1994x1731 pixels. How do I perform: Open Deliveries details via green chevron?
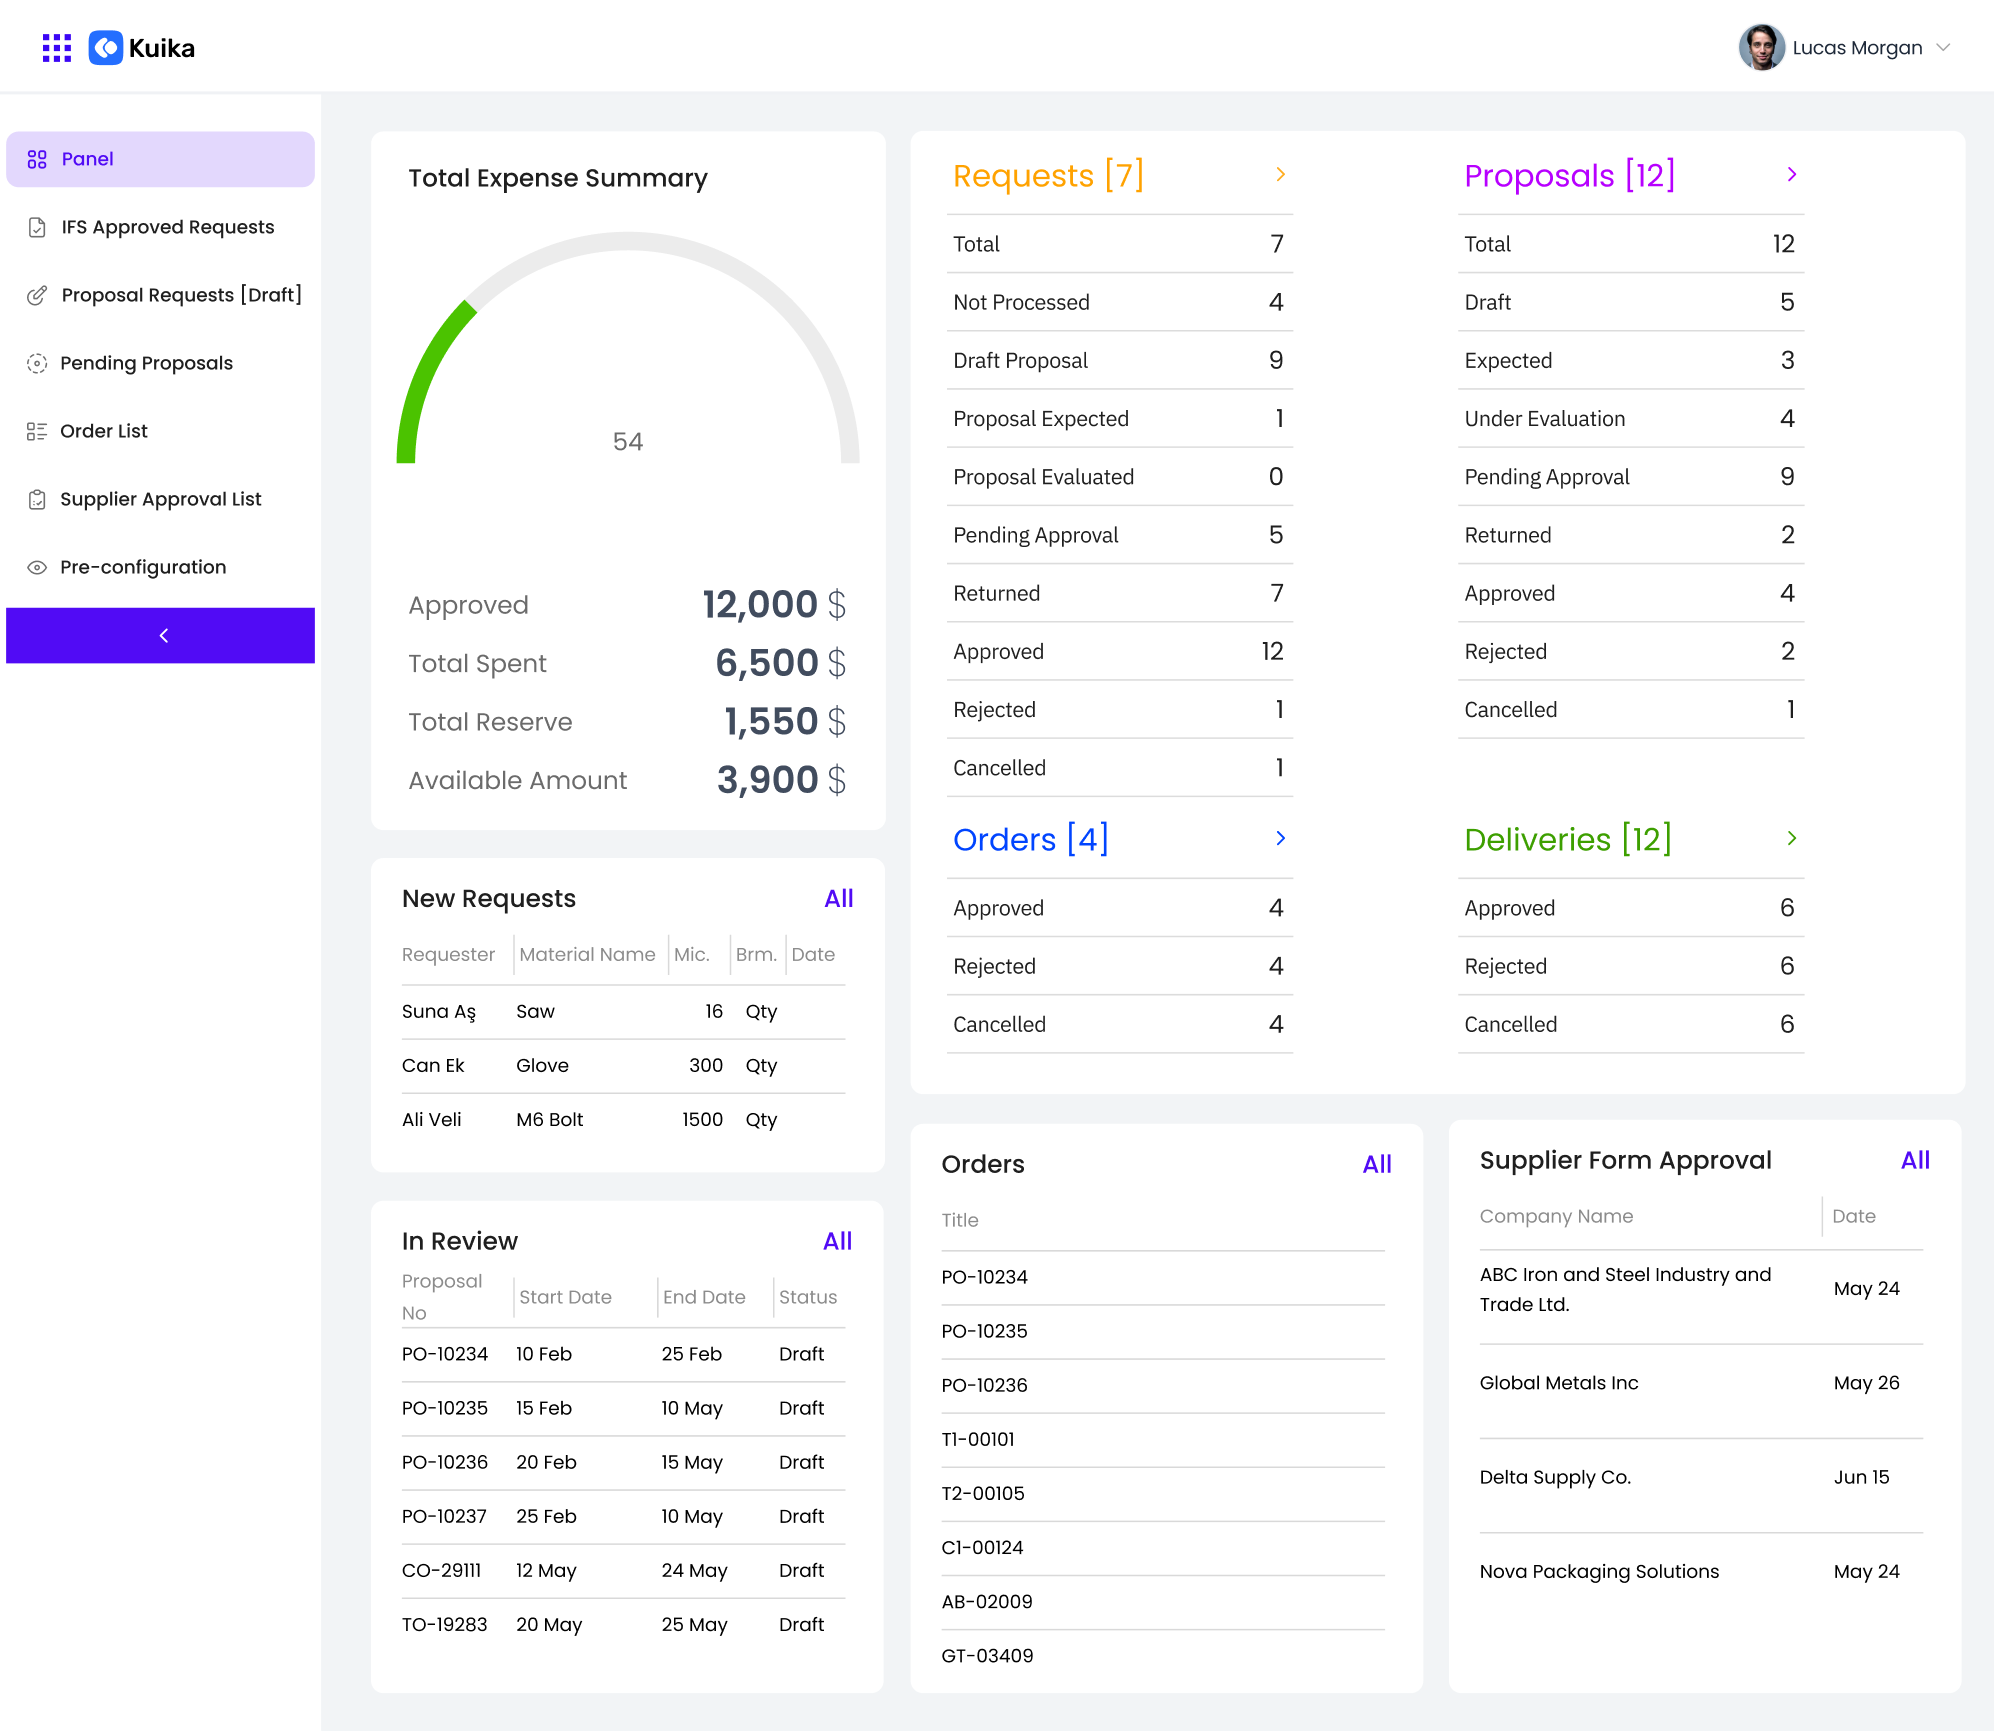[x=1791, y=838]
